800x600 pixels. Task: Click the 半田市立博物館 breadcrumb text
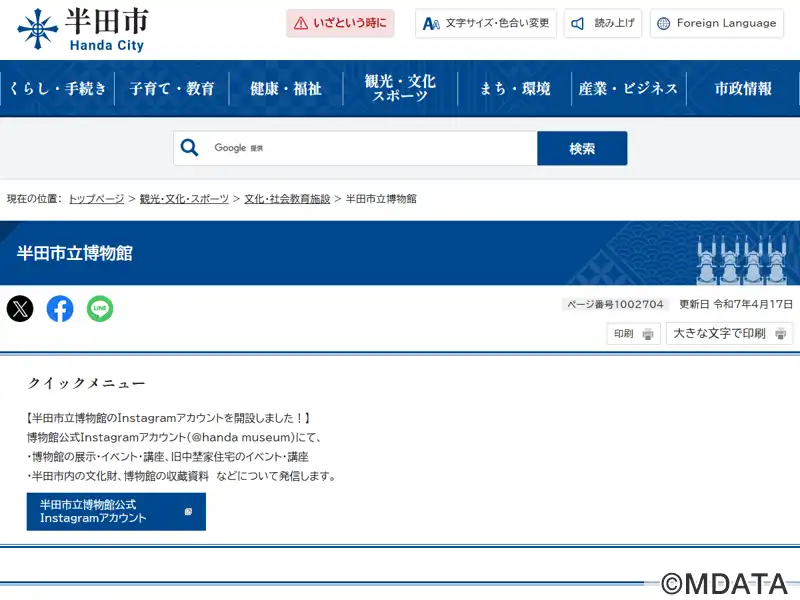381,199
